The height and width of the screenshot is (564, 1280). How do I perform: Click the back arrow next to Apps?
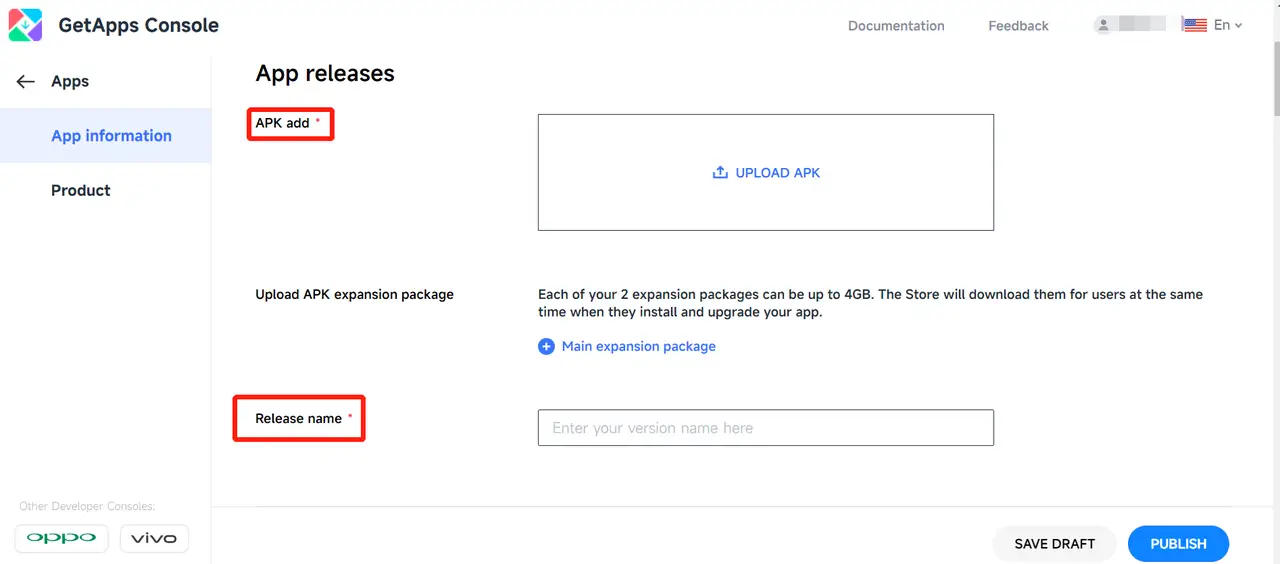point(26,82)
